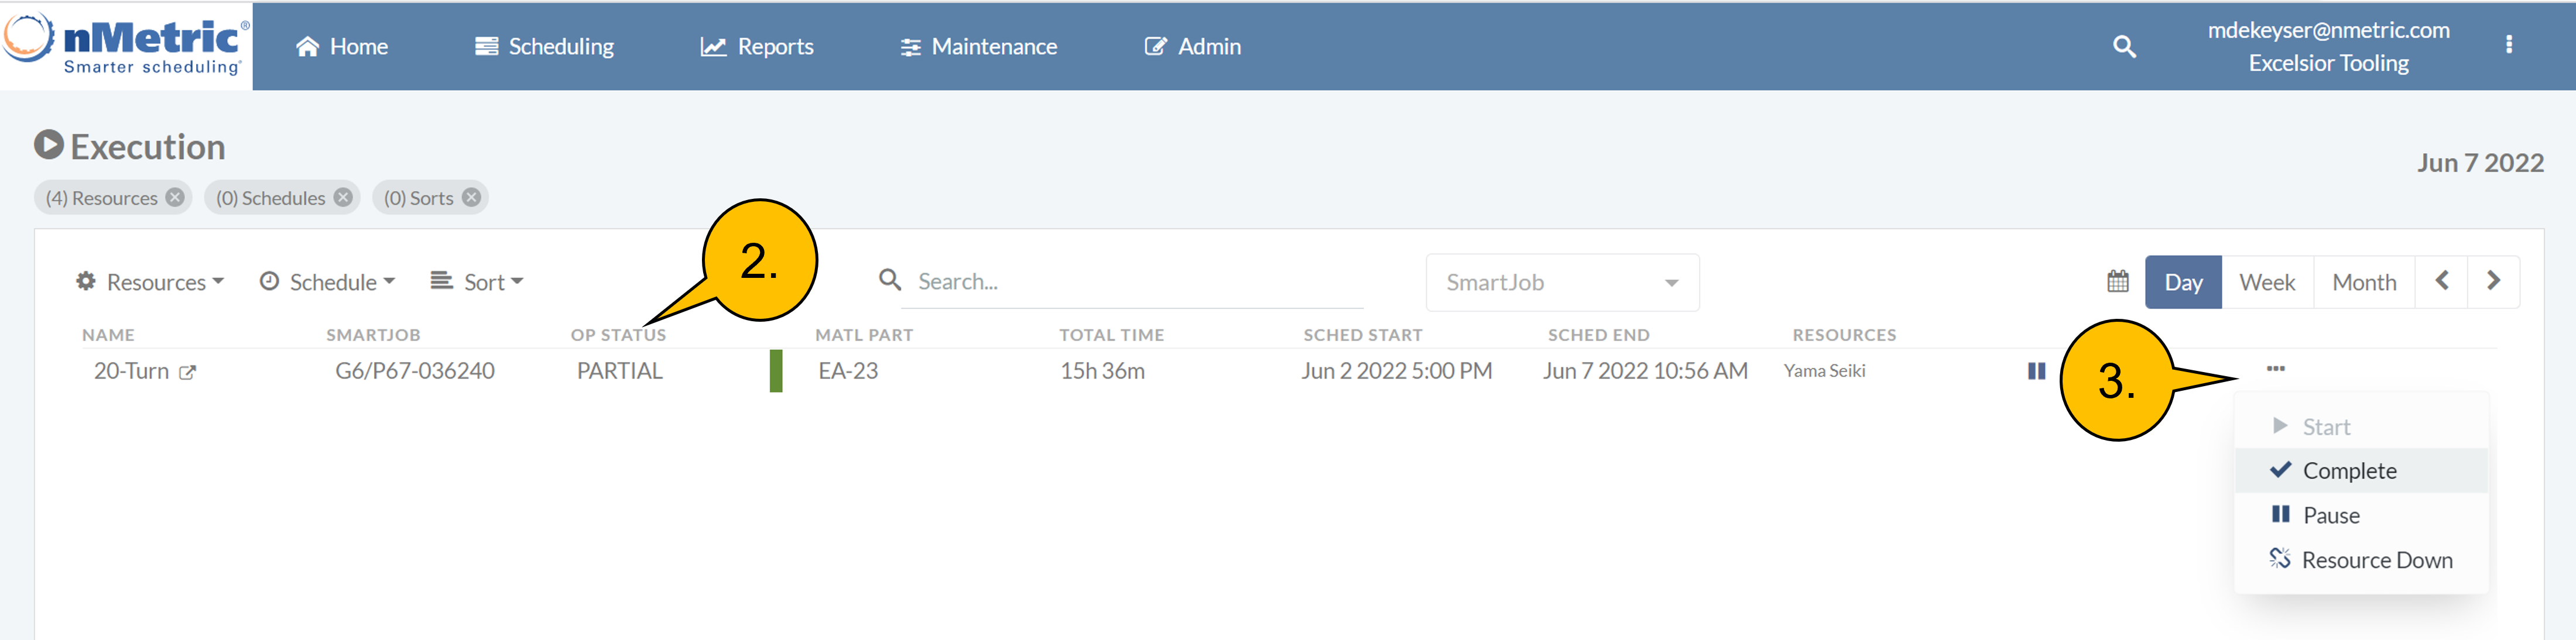Remove the (0) Sorts filter chip
Viewport: 2576px width, 640px height.
click(471, 197)
